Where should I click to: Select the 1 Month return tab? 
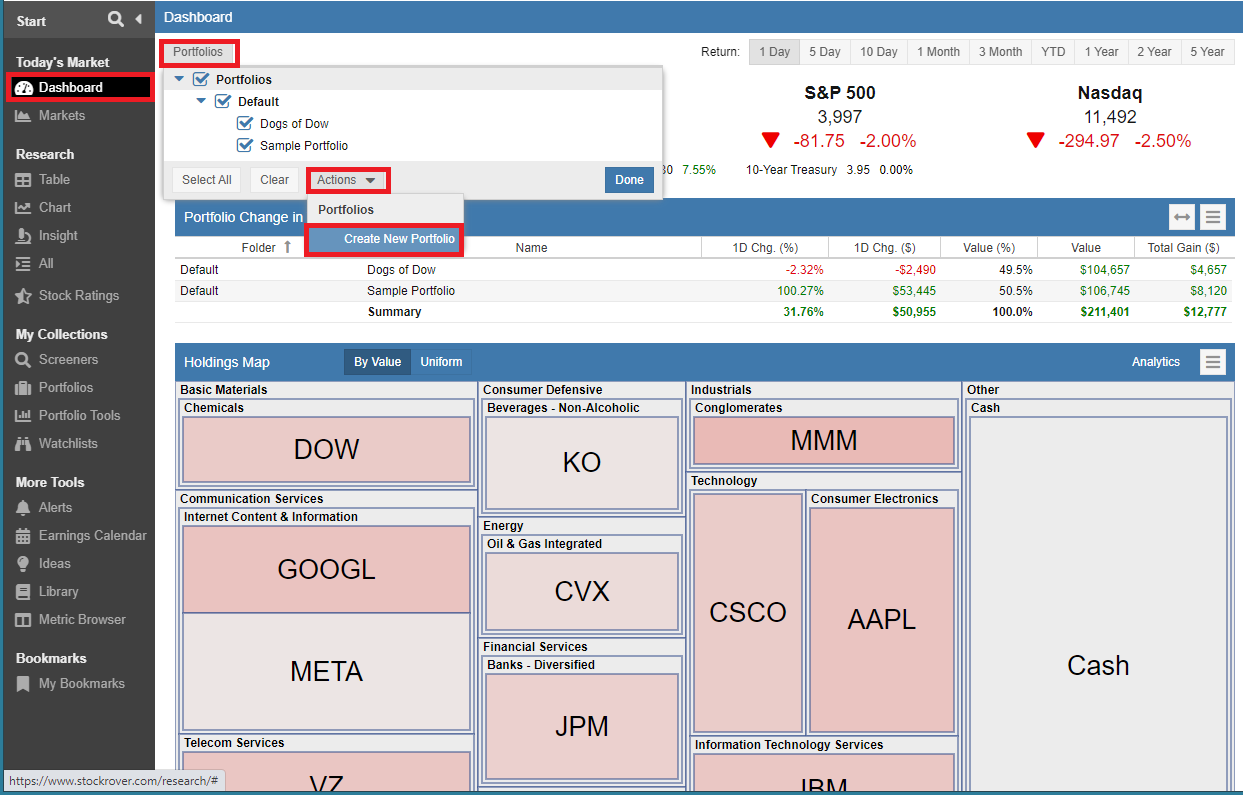pos(938,52)
